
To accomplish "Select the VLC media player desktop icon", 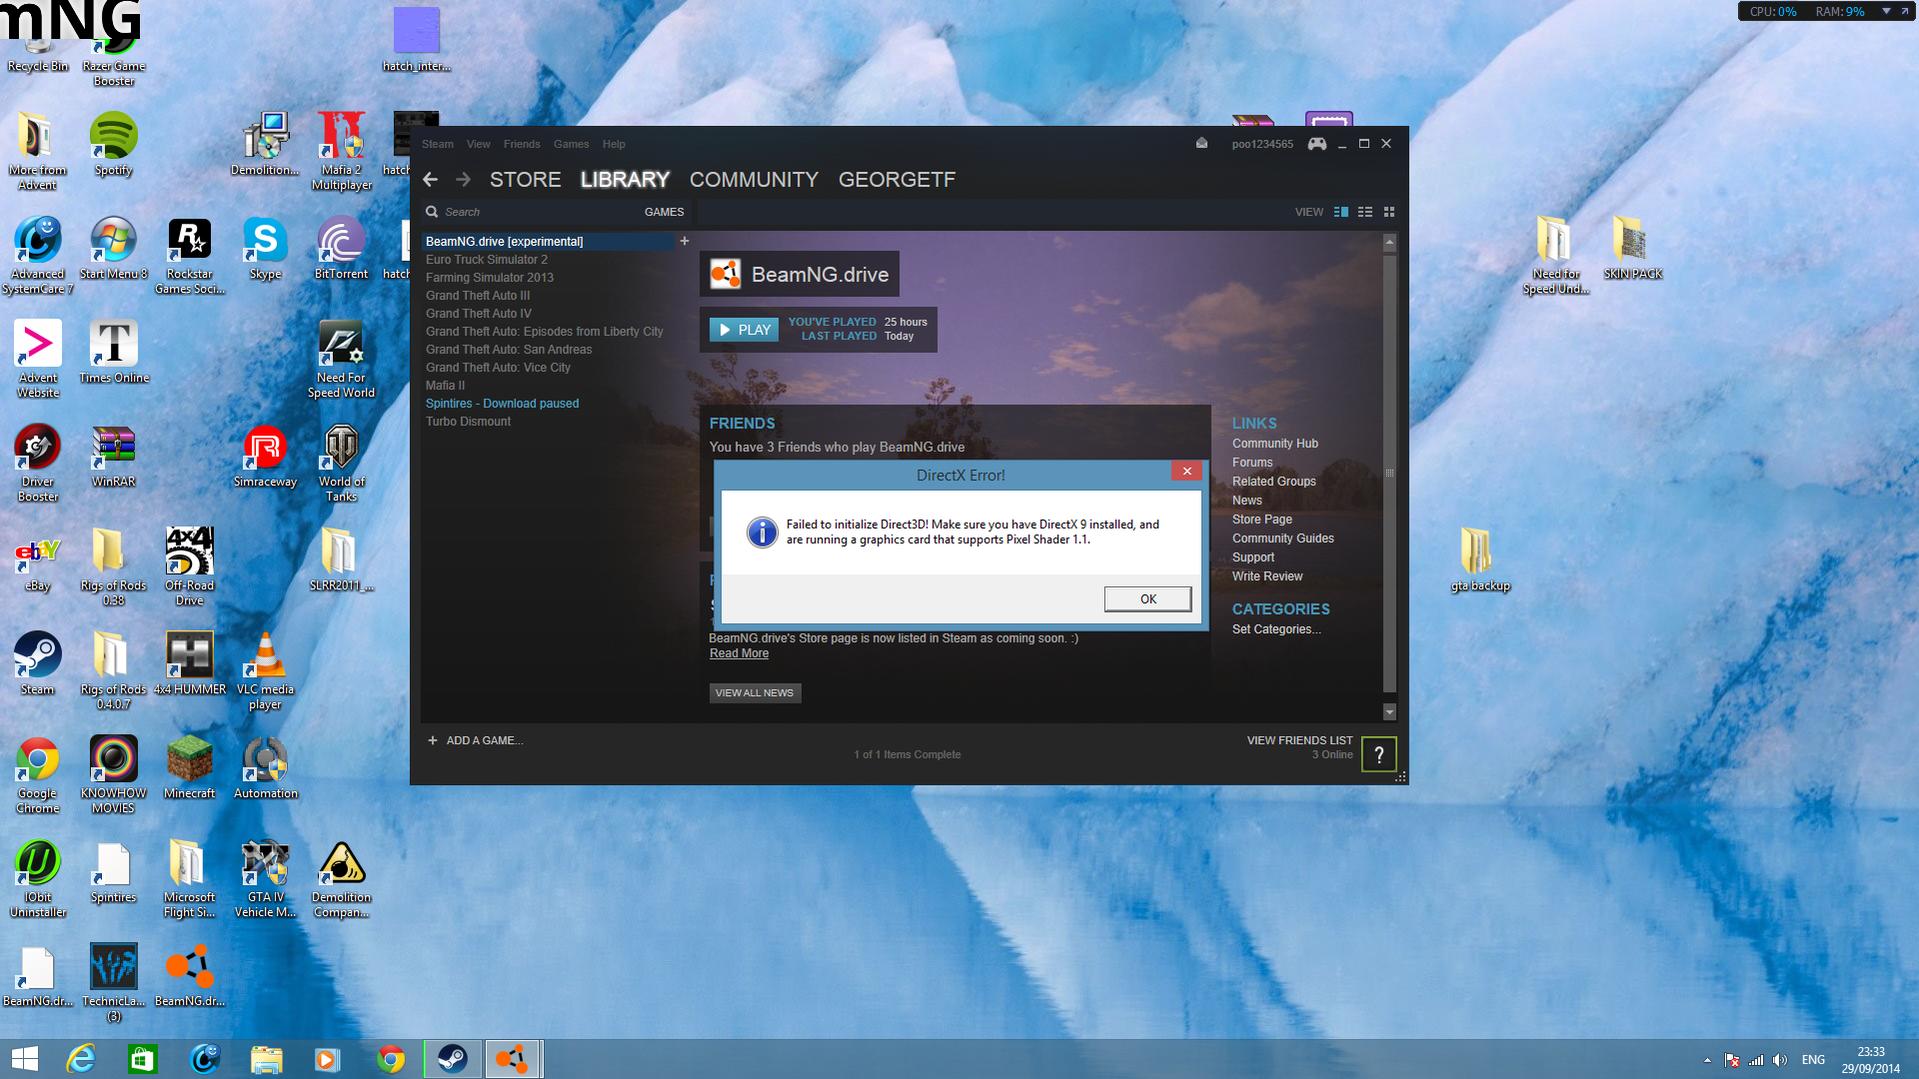I will (x=265, y=670).
